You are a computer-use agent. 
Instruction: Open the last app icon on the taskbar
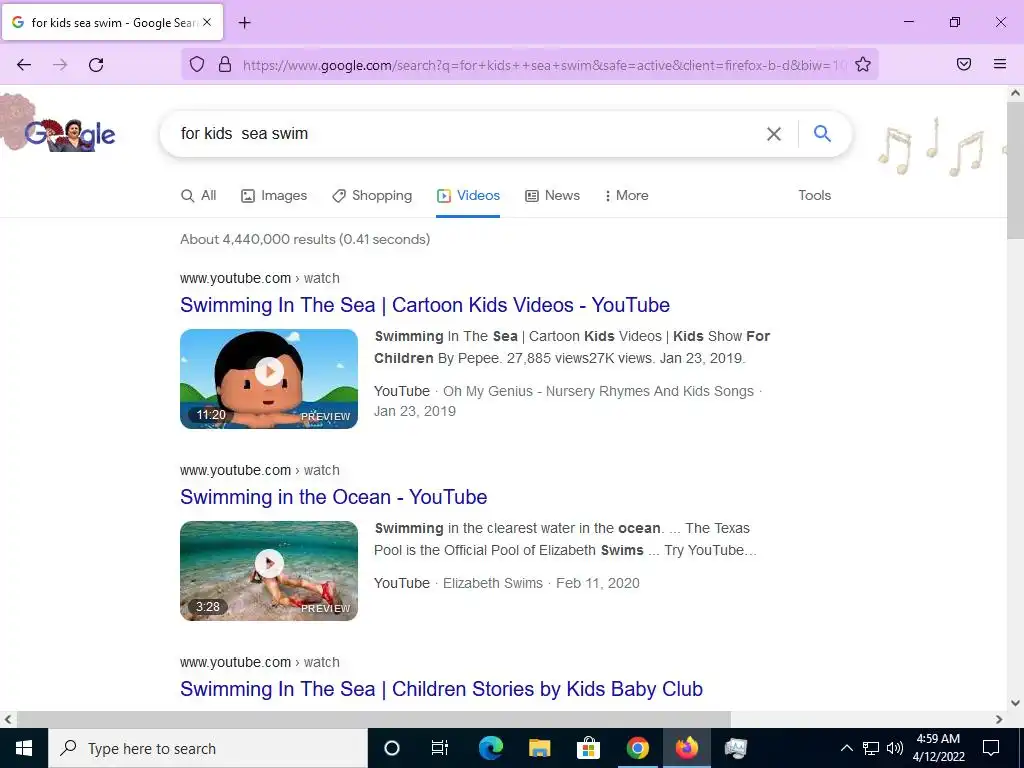[735, 748]
